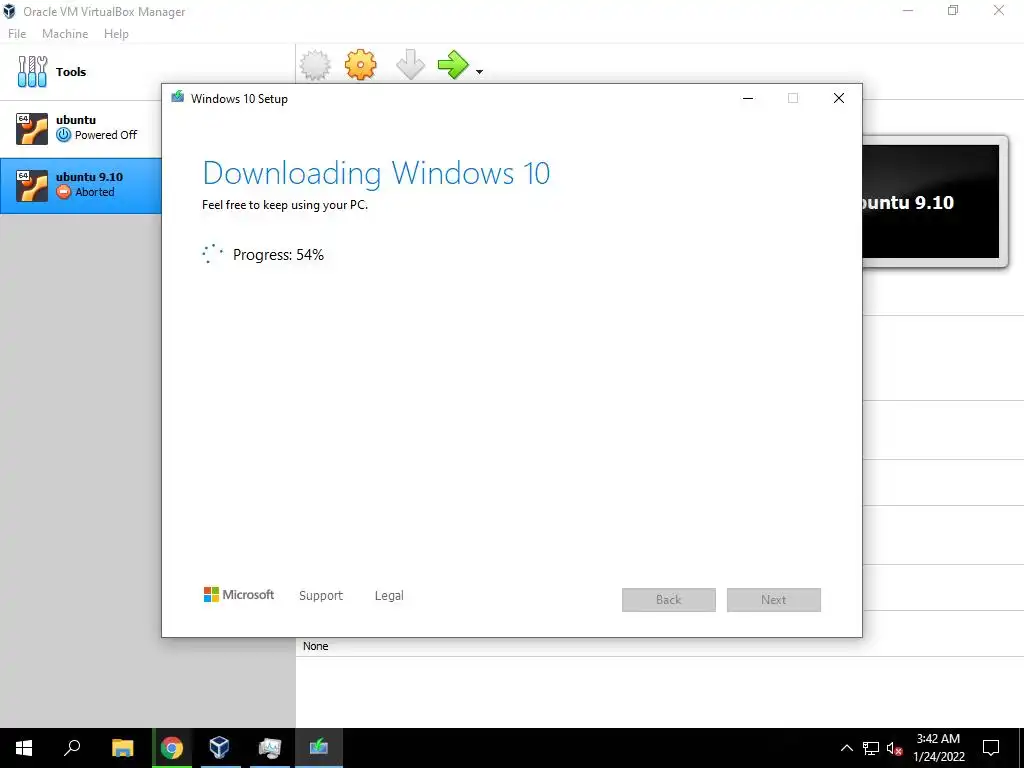The height and width of the screenshot is (768, 1024).
Task: Open the Help menu in VirtualBox Manager
Action: click(116, 34)
